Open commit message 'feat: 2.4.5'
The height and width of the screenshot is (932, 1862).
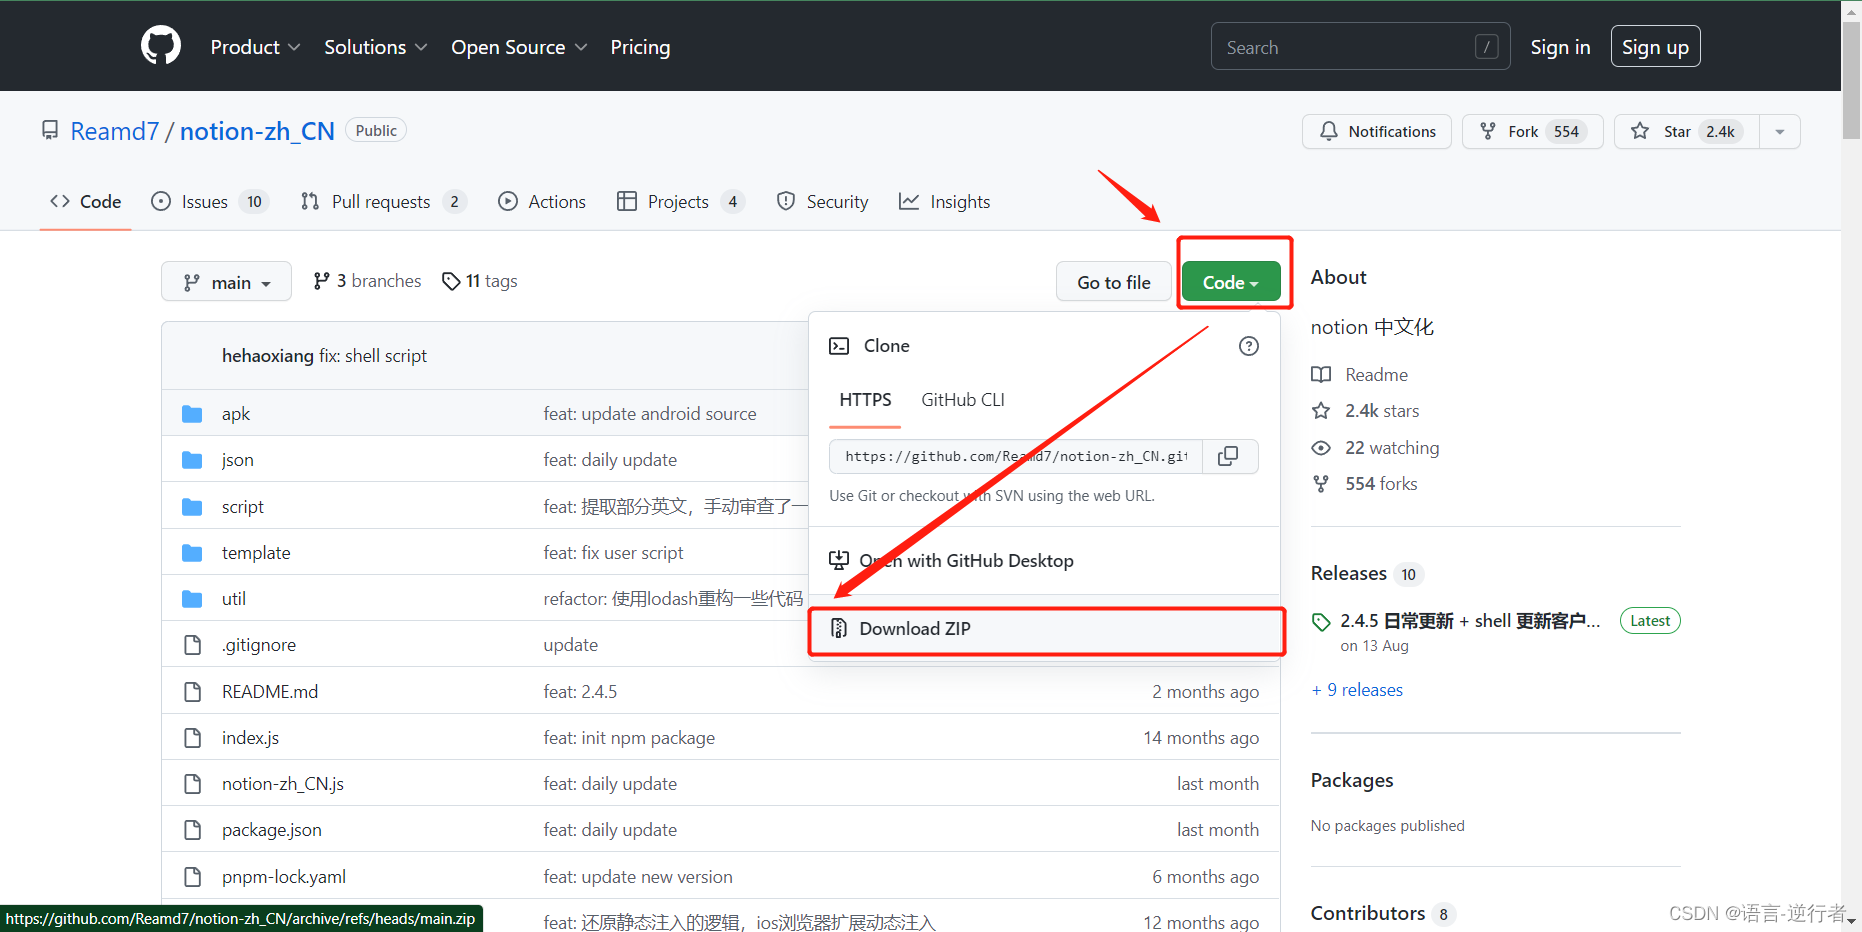(581, 692)
